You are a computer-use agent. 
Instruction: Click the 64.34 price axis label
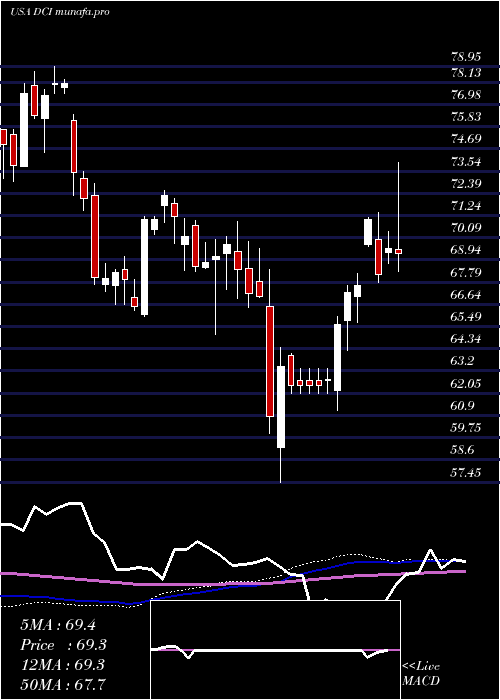point(467,339)
